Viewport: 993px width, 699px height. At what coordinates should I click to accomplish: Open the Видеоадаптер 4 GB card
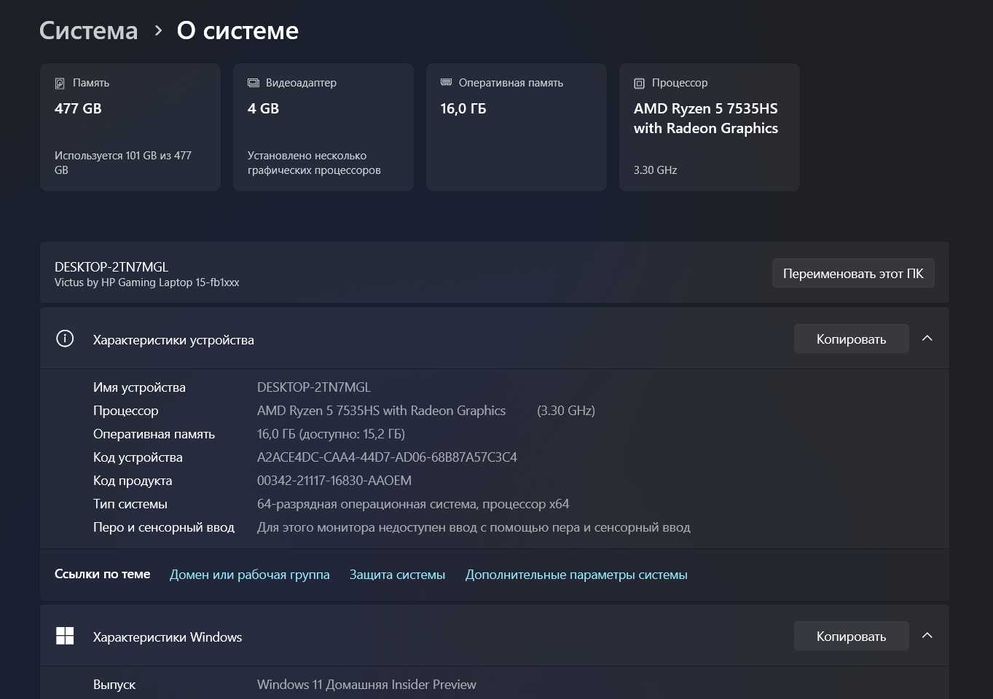(x=324, y=127)
